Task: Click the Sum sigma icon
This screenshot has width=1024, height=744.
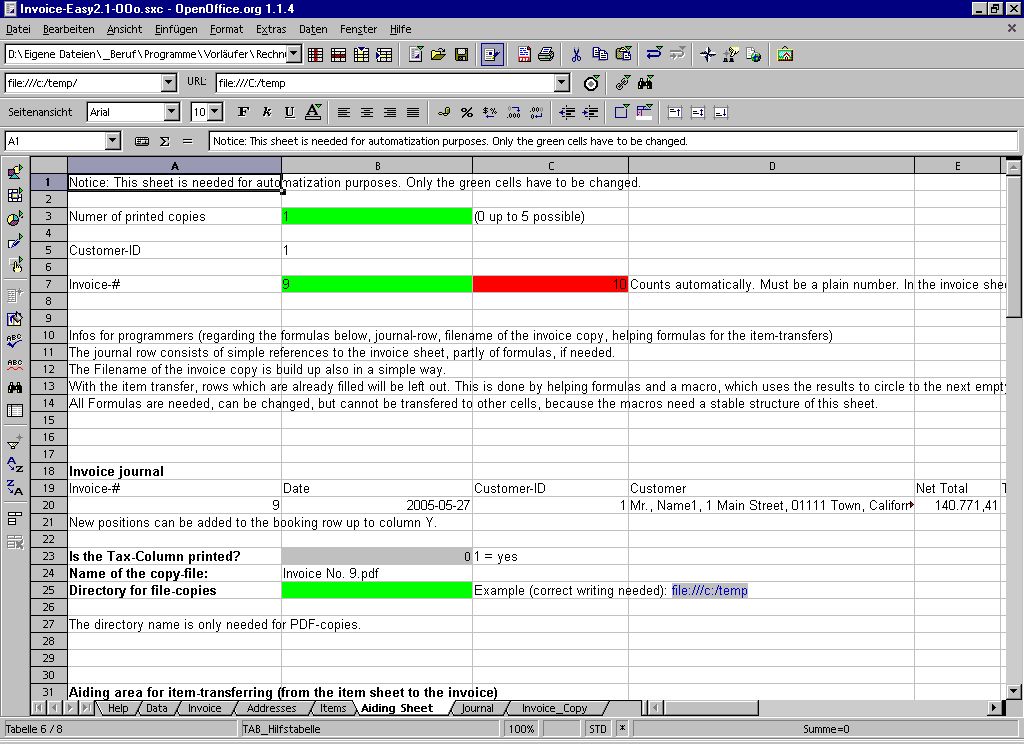Action: click(x=164, y=142)
